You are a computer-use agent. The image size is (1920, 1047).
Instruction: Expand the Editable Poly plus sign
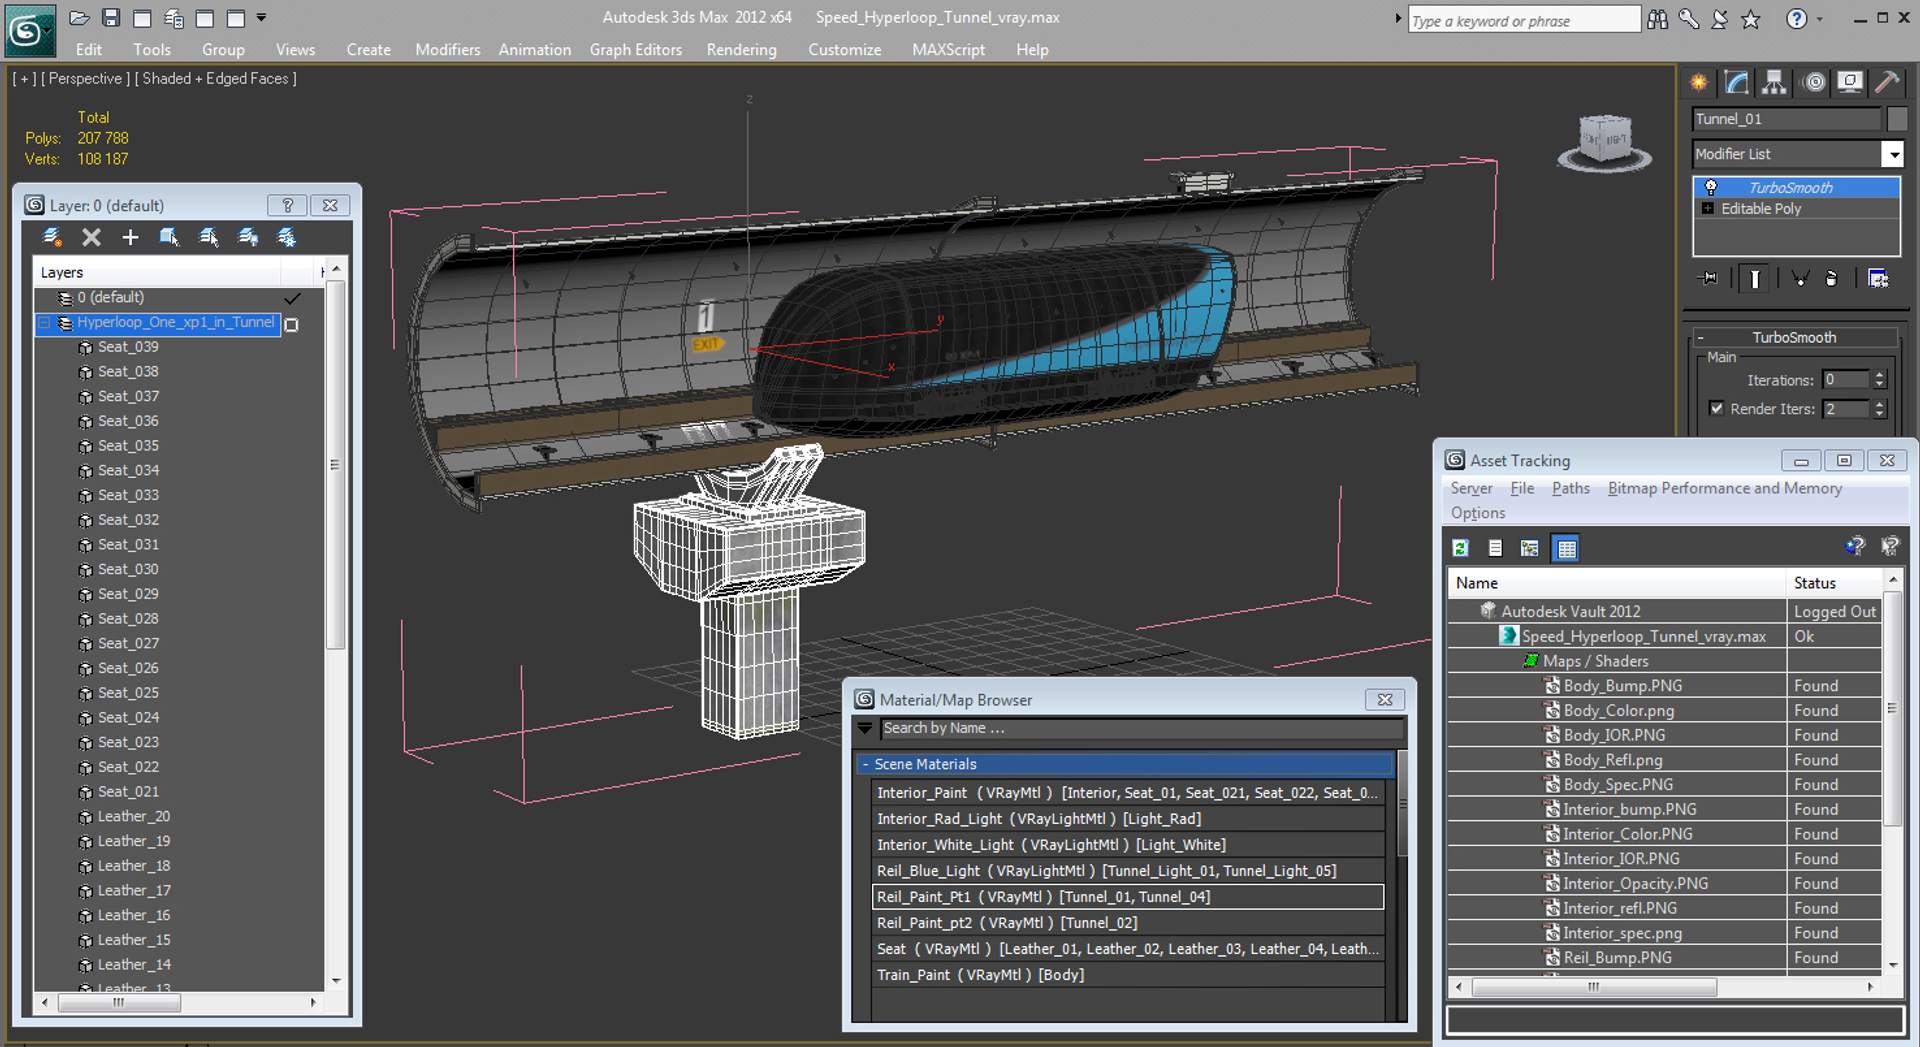[x=1708, y=208]
